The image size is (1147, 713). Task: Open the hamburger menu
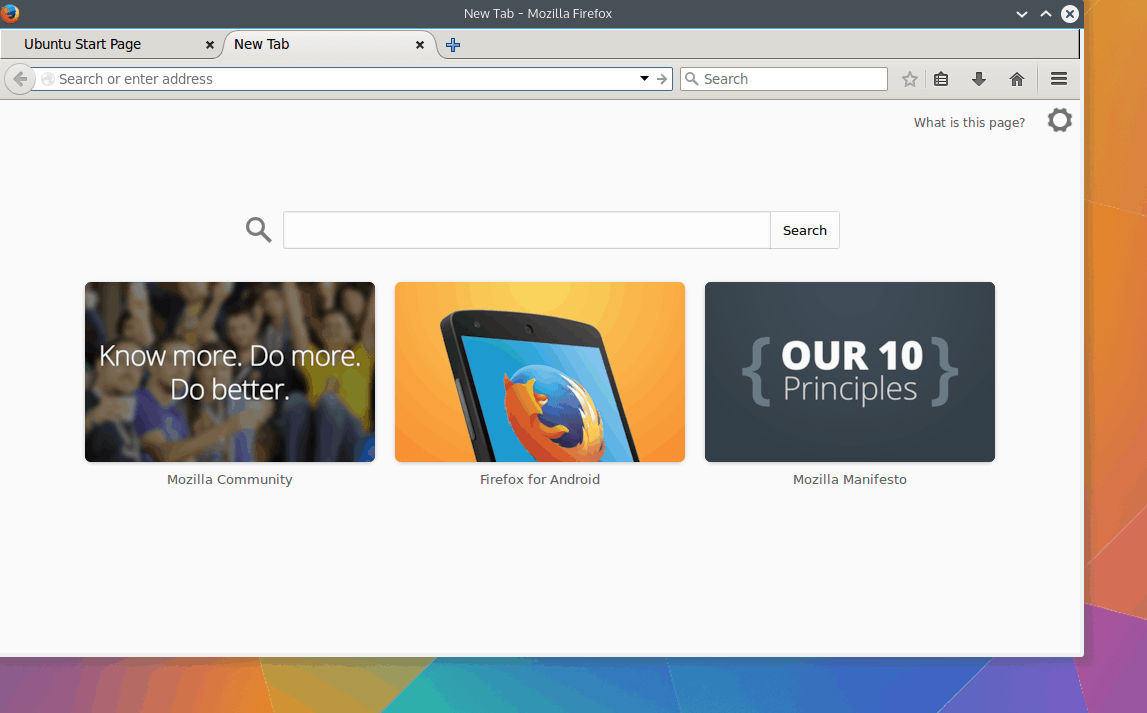tap(1058, 79)
